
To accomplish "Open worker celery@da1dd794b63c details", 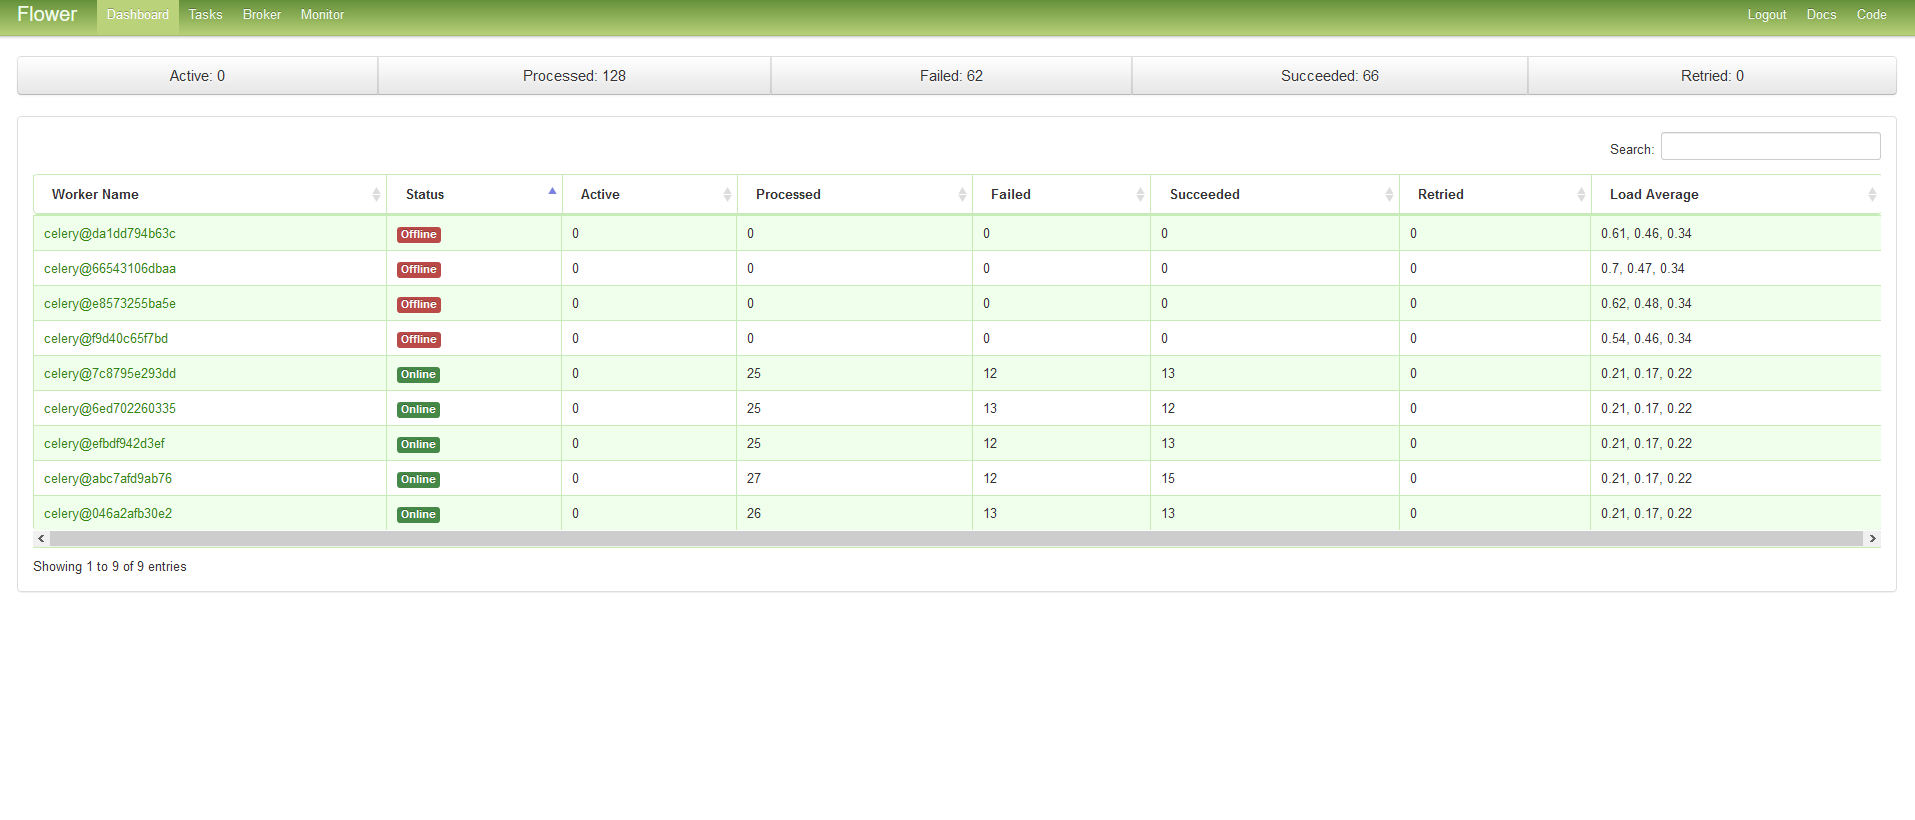I will tap(110, 234).
